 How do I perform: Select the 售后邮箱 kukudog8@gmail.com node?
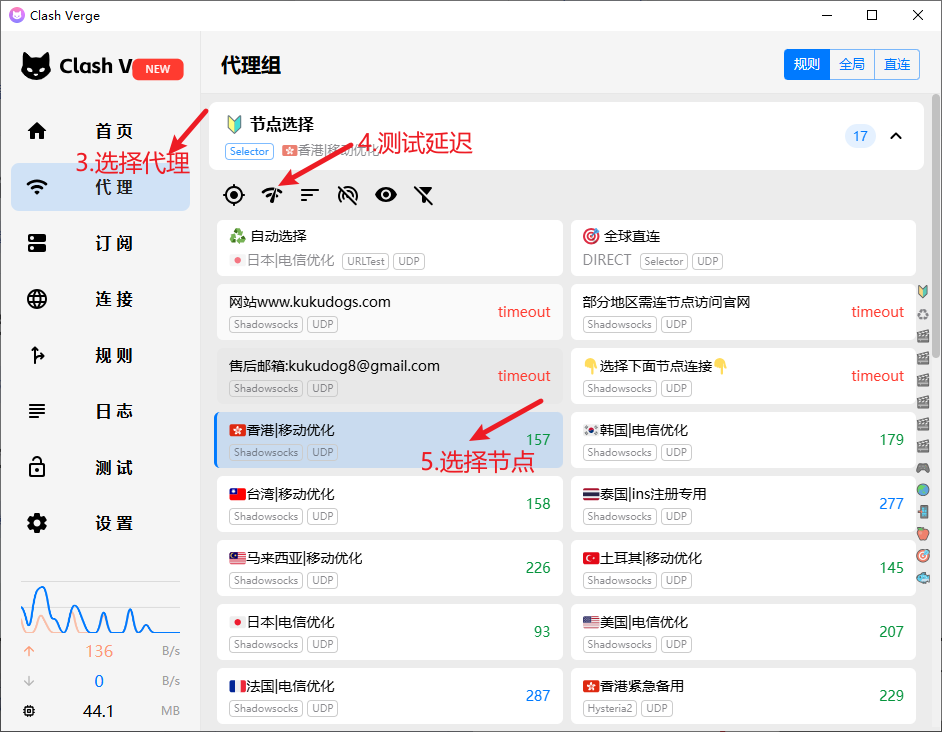tap(390, 376)
